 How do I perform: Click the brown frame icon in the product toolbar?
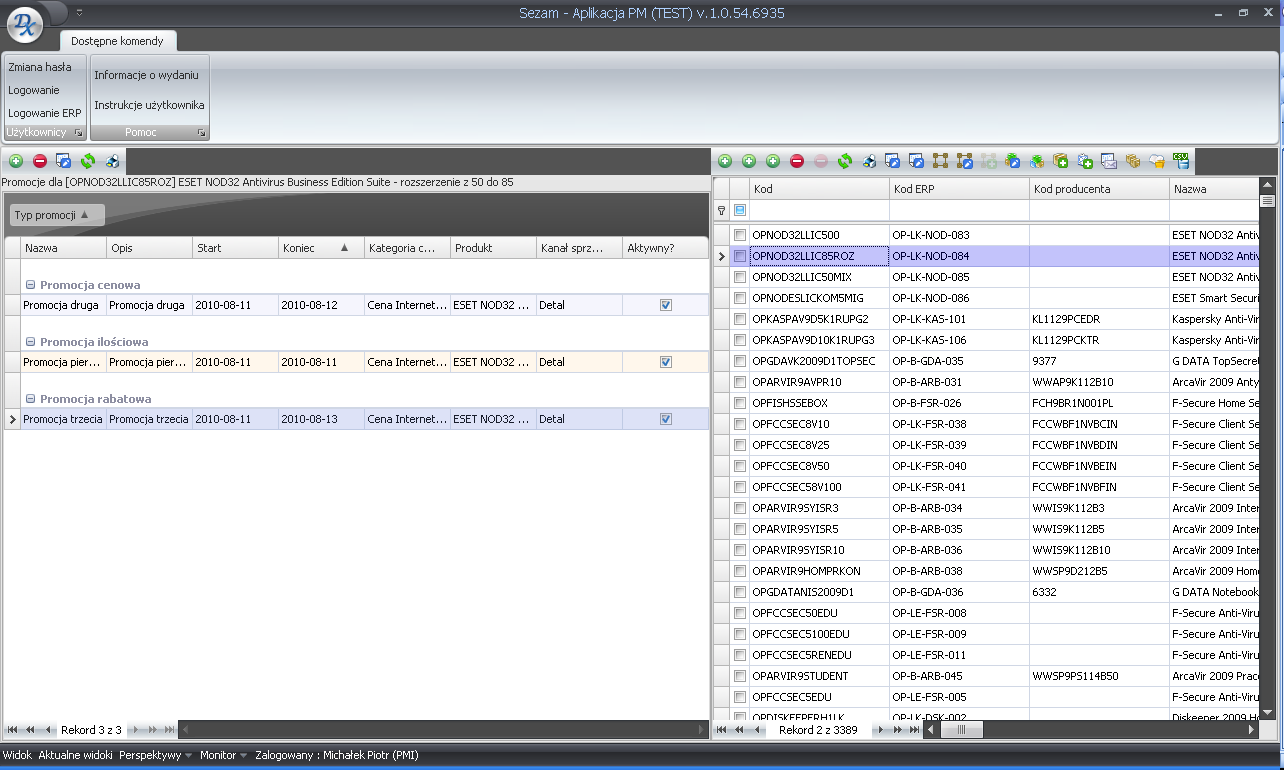coord(940,160)
